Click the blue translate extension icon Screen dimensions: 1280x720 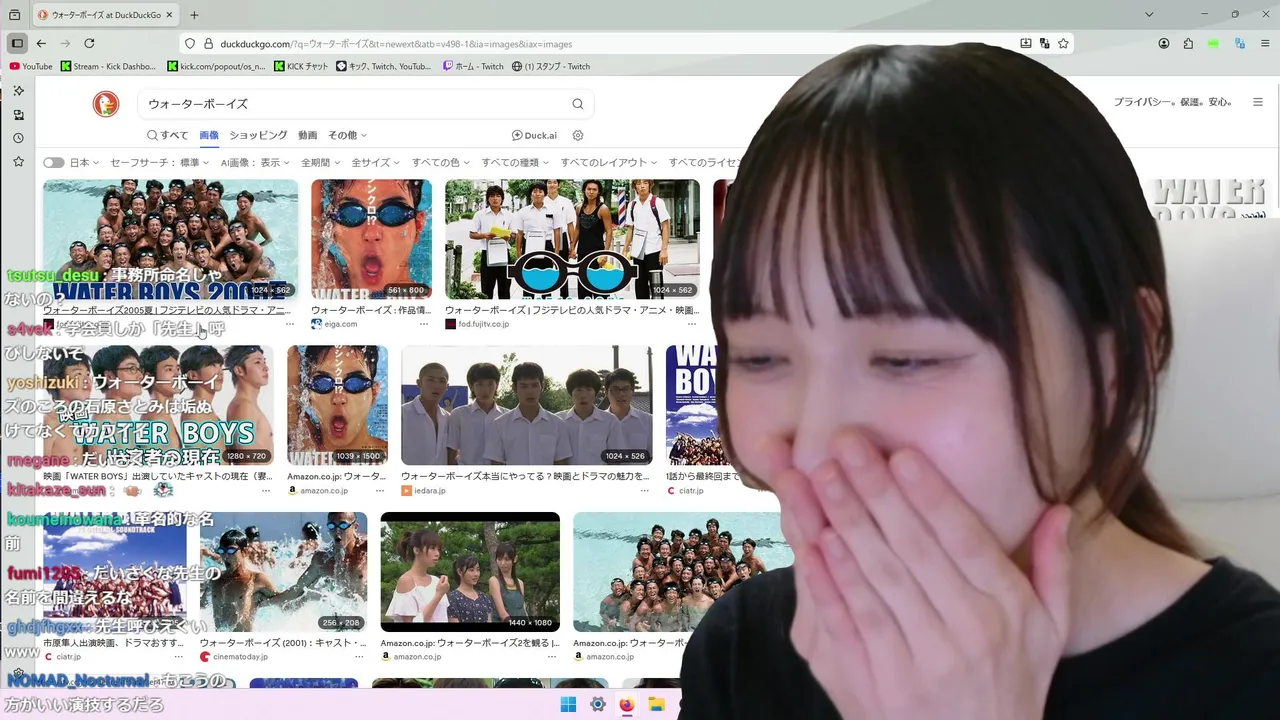coord(1240,43)
